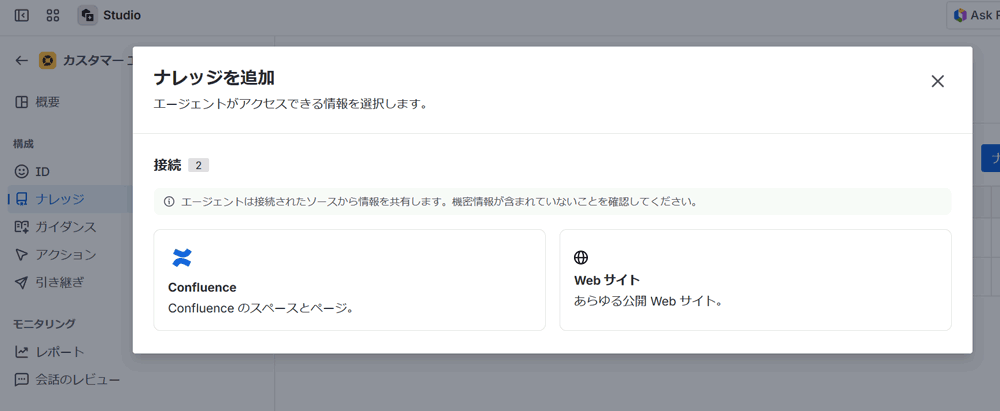The image size is (1000, 411).
Task: Select ナレッジ in the sidebar
Action: [68, 199]
